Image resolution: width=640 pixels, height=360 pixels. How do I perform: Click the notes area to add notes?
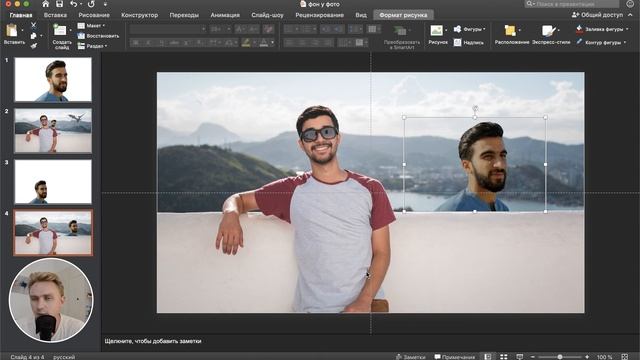tap(153, 341)
